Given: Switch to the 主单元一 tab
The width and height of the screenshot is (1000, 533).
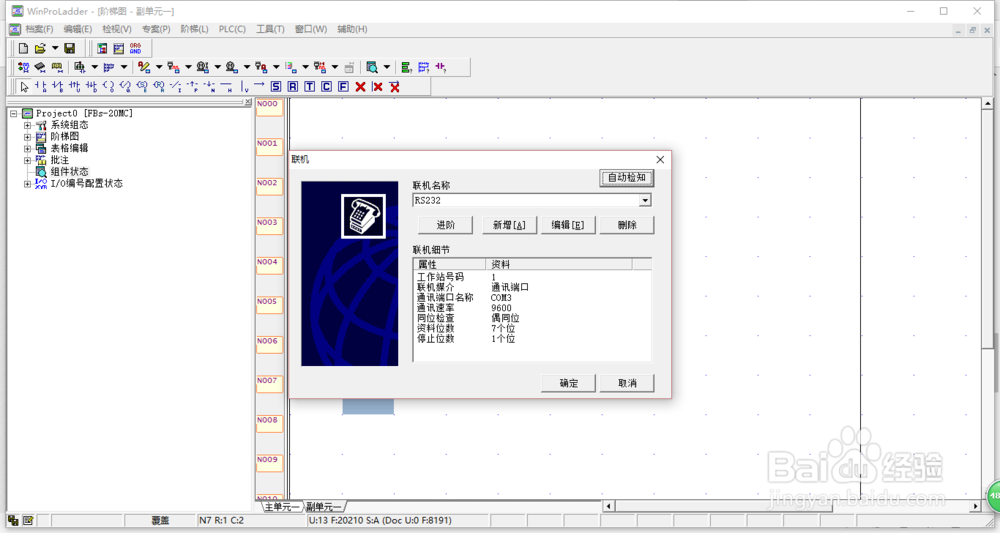Looking at the screenshot, I should point(281,507).
